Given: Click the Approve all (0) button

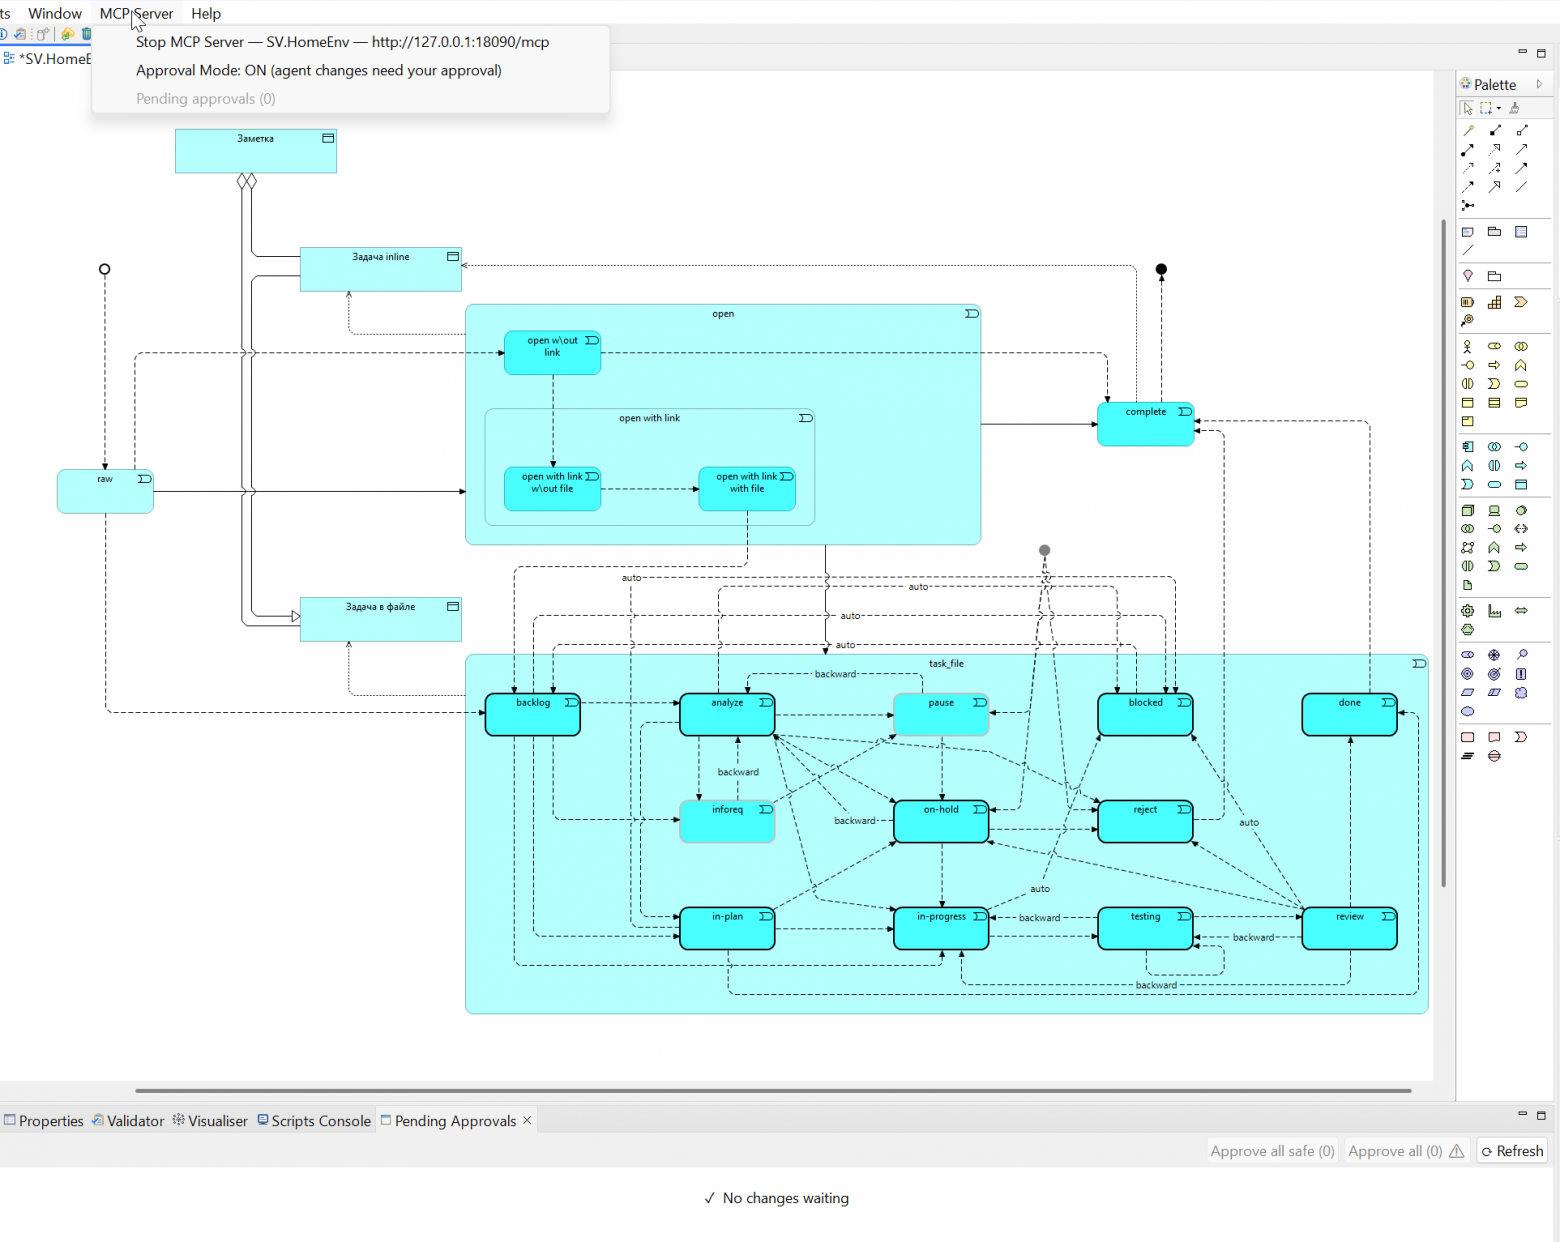Looking at the screenshot, I should (x=1406, y=1151).
